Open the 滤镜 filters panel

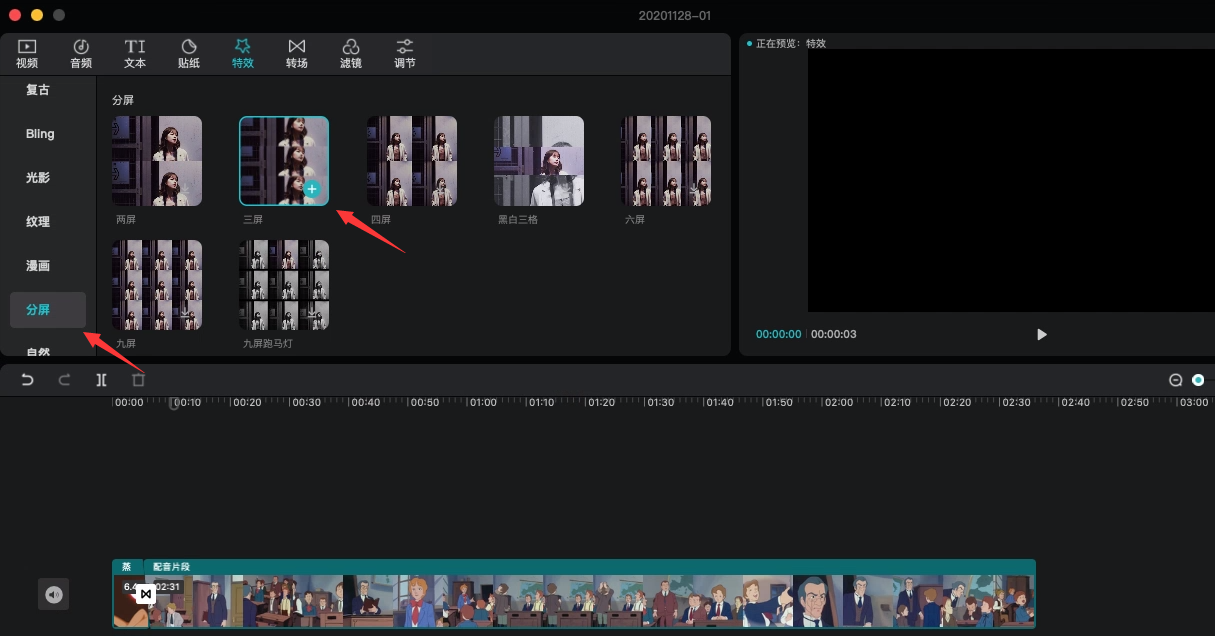pyautogui.click(x=351, y=53)
